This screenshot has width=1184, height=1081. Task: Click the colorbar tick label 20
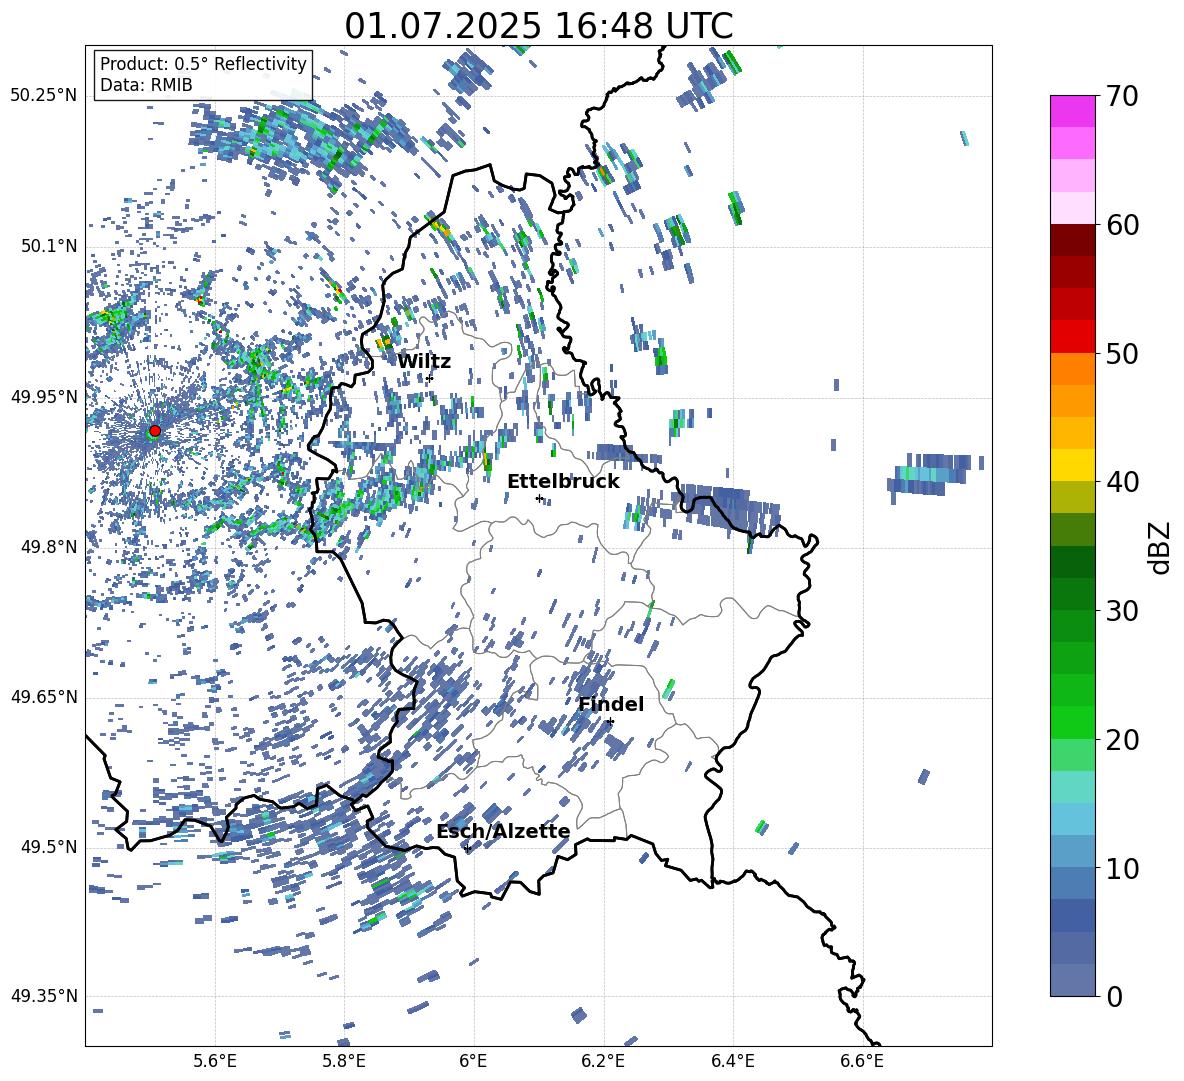click(x=1122, y=739)
